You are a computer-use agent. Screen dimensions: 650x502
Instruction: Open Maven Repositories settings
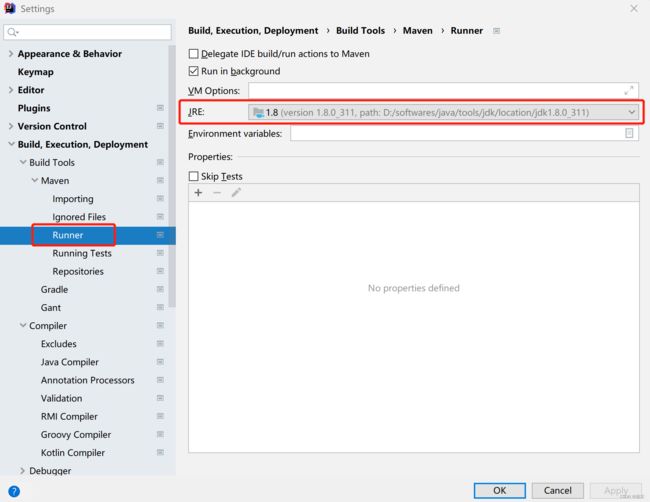pyautogui.click(x=78, y=271)
